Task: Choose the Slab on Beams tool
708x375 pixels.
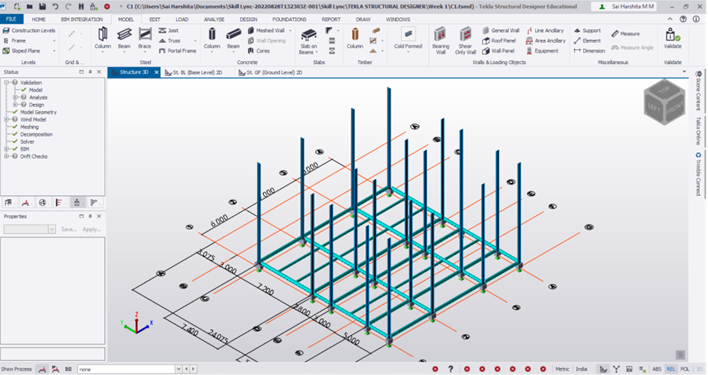Action: pos(308,41)
